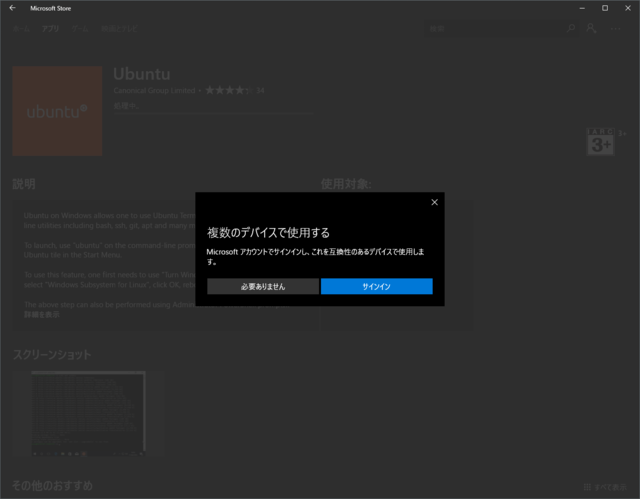The image size is (640, 499).
Task: Open the more options ellipsis menu
Action: click(616, 29)
